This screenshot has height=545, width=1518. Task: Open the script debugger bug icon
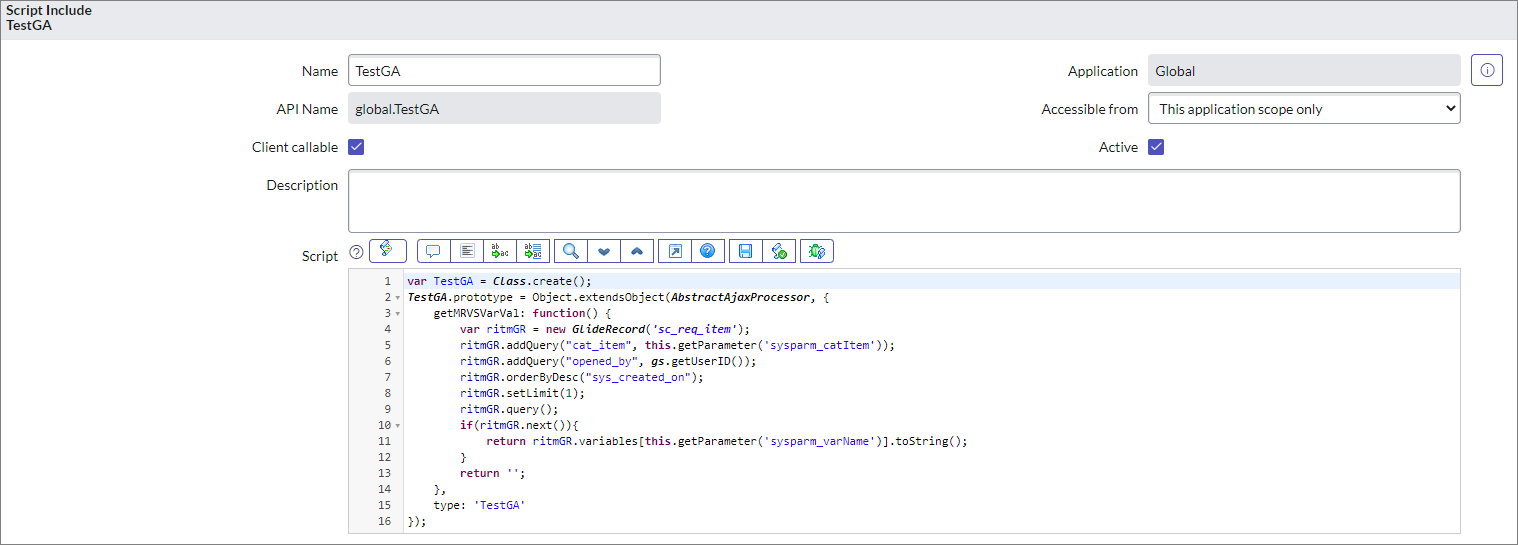pyautogui.click(x=817, y=251)
